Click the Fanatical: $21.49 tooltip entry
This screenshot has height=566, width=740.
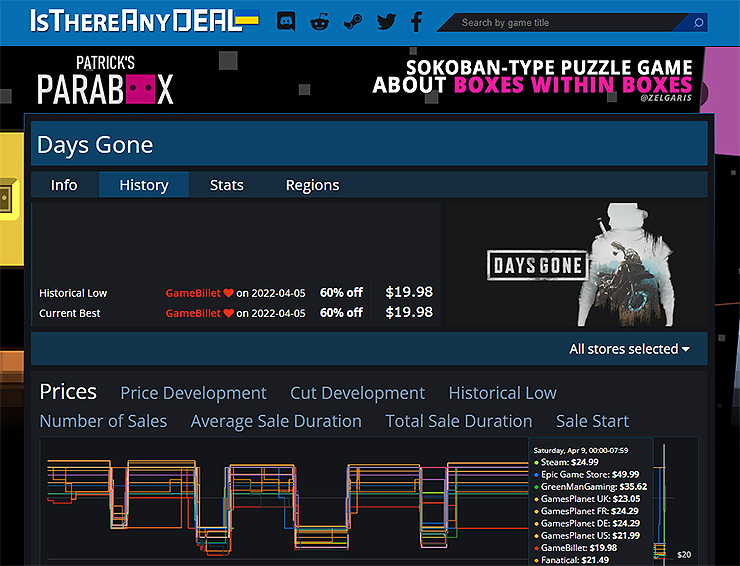[572, 560]
